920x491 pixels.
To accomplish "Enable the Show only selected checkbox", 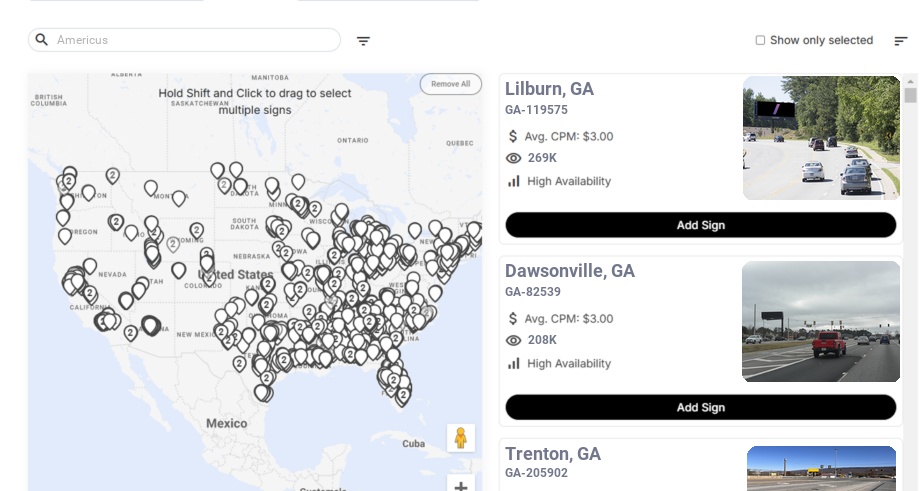I will 760,41.
